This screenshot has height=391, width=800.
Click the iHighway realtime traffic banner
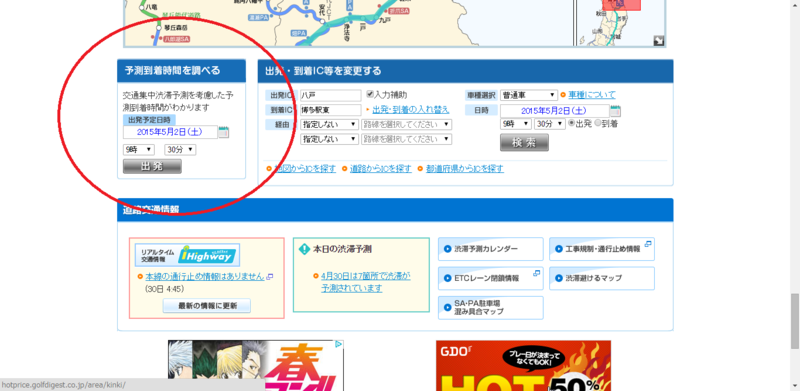pos(187,255)
